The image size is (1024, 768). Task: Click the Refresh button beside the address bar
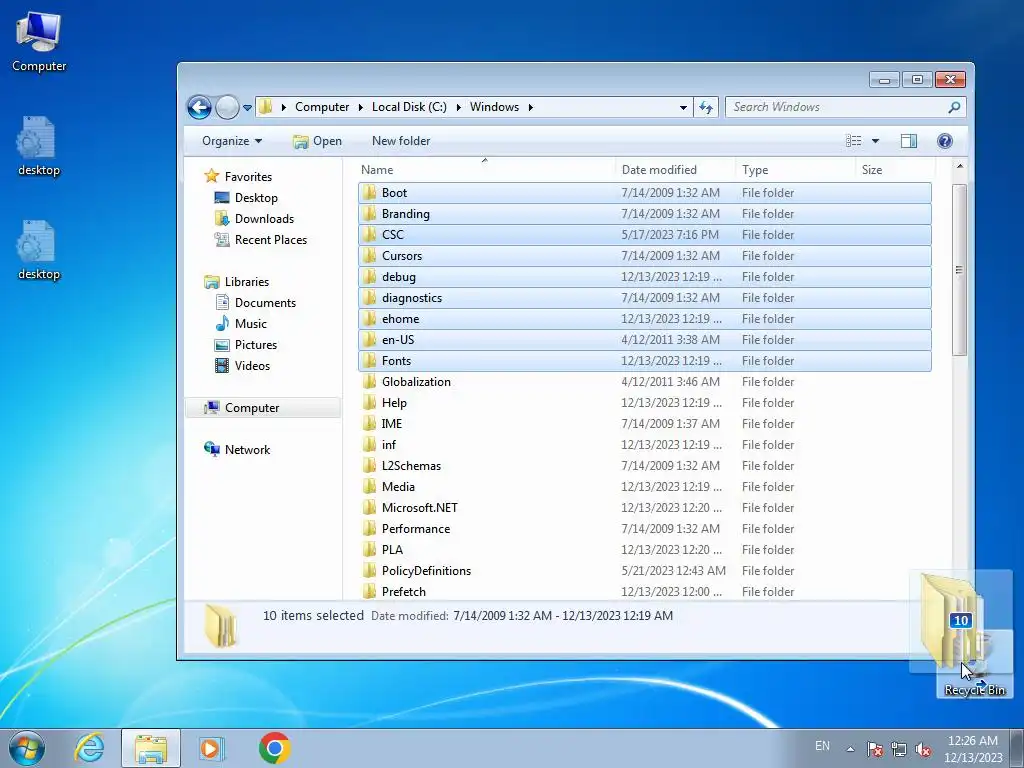(x=706, y=107)
